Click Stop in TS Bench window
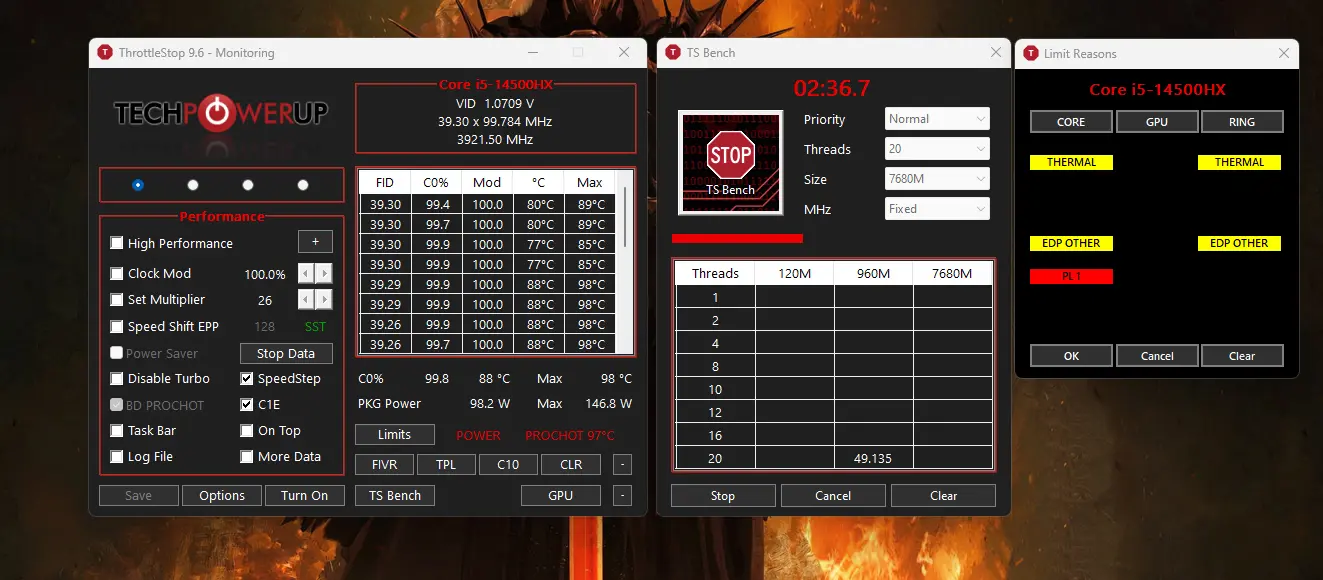 tap(723, 495)
